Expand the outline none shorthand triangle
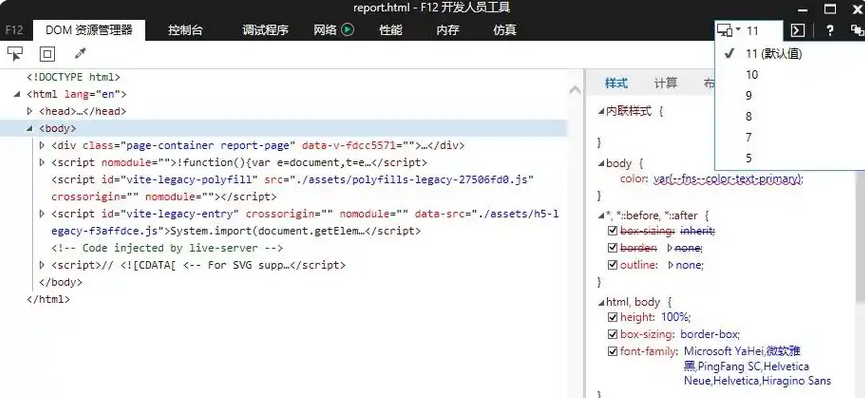This screenshot has width=865, height=398. [x=671, y=265]
